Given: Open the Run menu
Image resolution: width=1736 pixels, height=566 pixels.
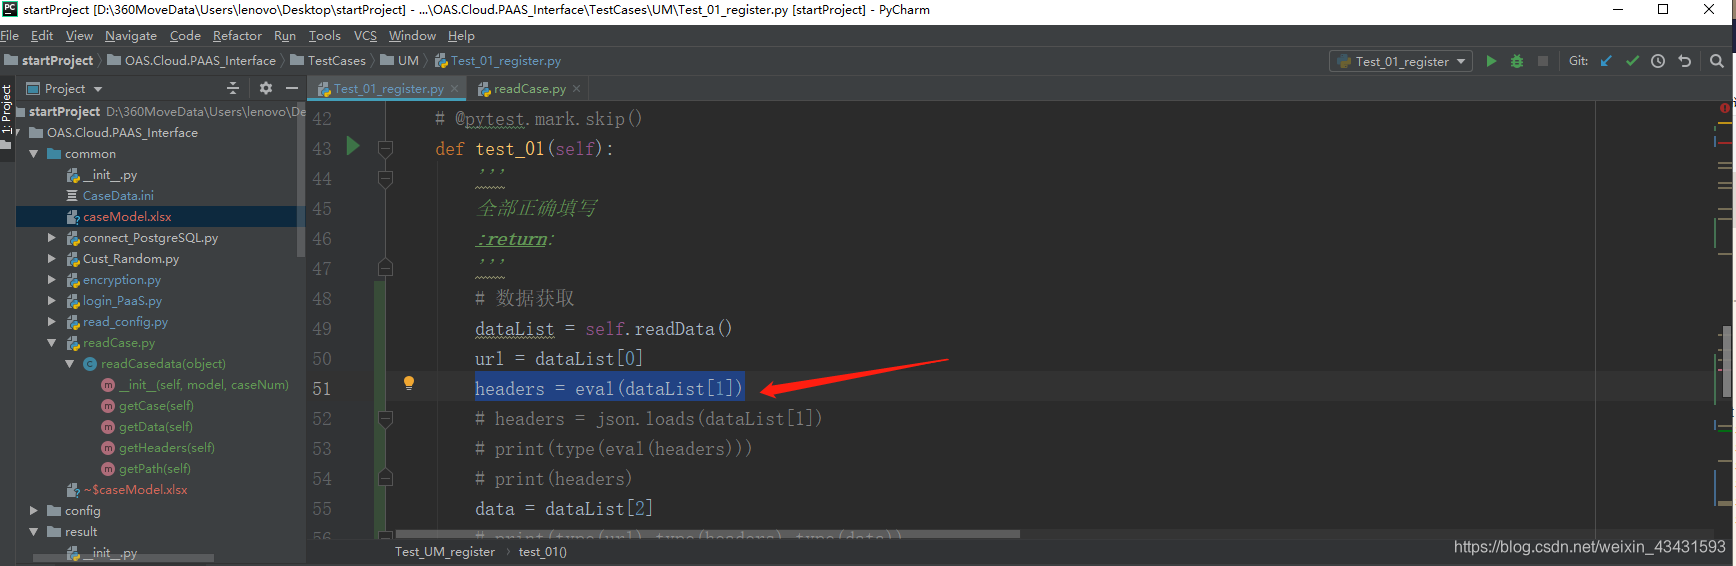Looking at the screenshot, I should [x=285, y=36].
